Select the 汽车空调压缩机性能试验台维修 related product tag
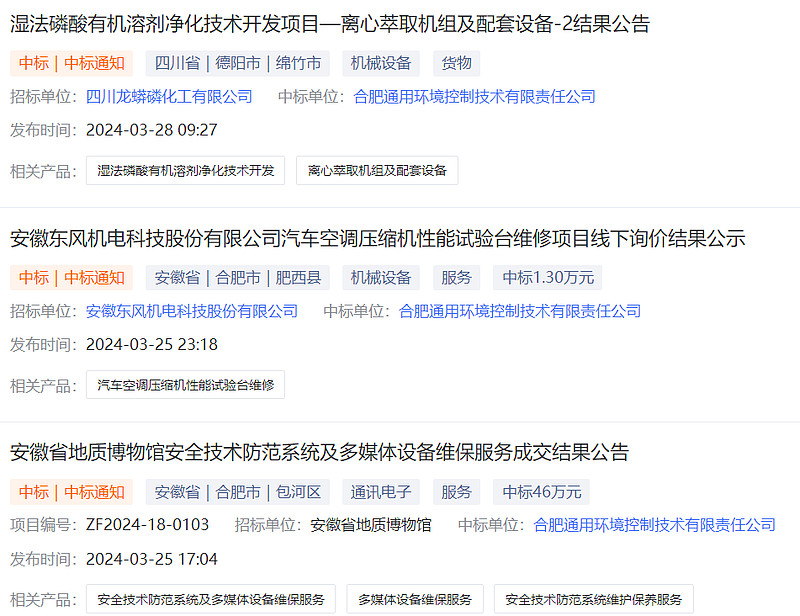Screen dimensions: 800x616 185,385
